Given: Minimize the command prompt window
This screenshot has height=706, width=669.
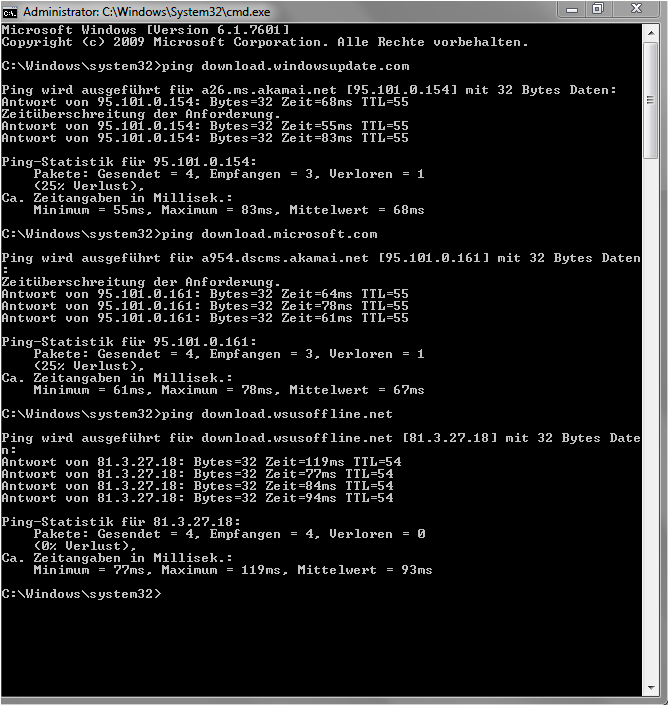Looking at the screenshot, I should point(571,9).
